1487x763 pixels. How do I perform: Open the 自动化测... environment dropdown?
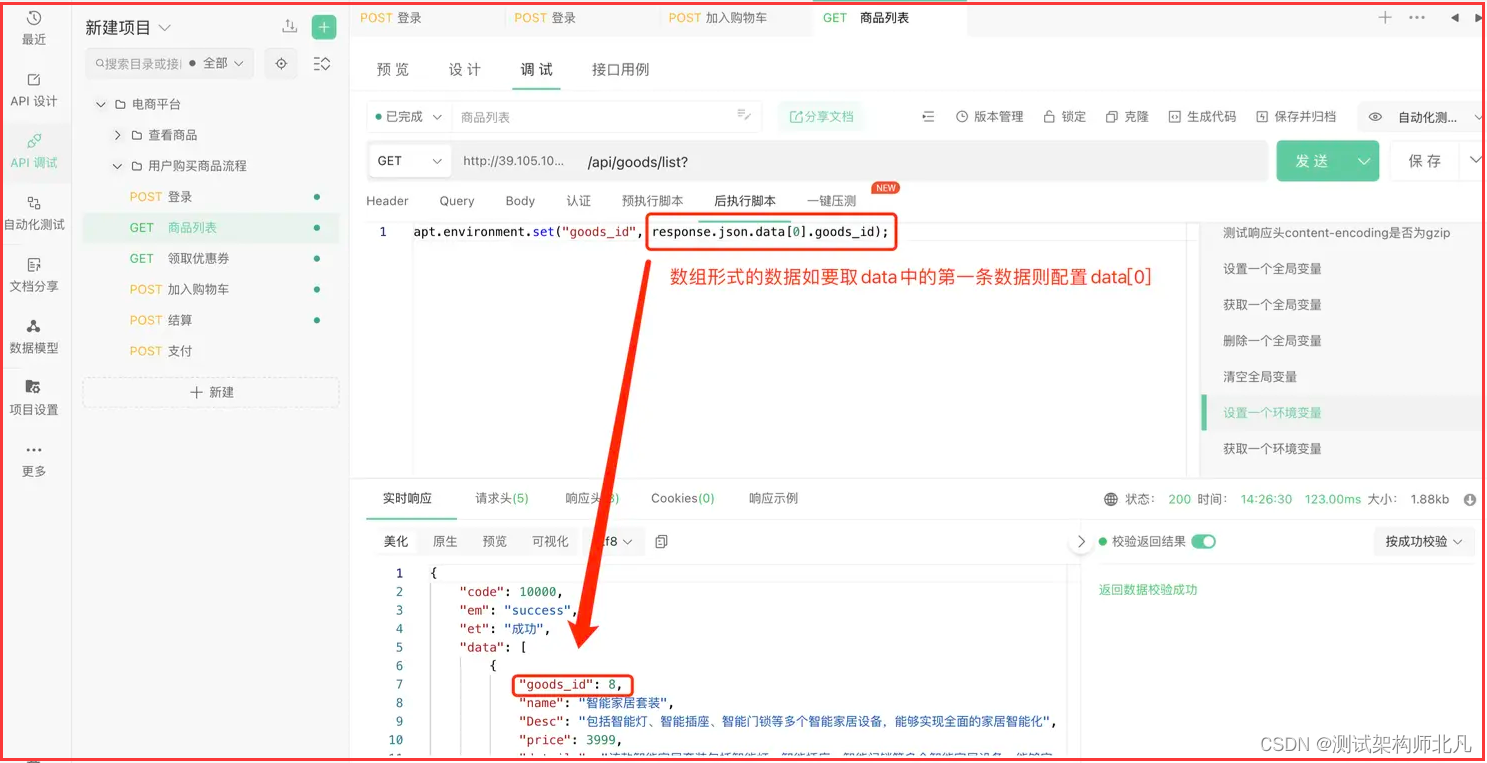[x=1425, y=117]
